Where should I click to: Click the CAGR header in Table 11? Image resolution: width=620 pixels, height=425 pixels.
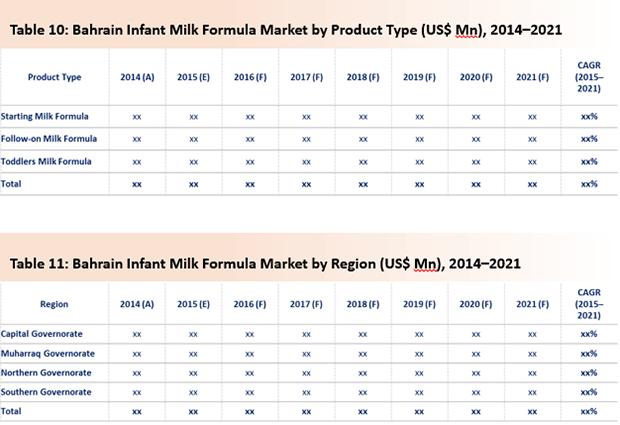tap(589, 304)
